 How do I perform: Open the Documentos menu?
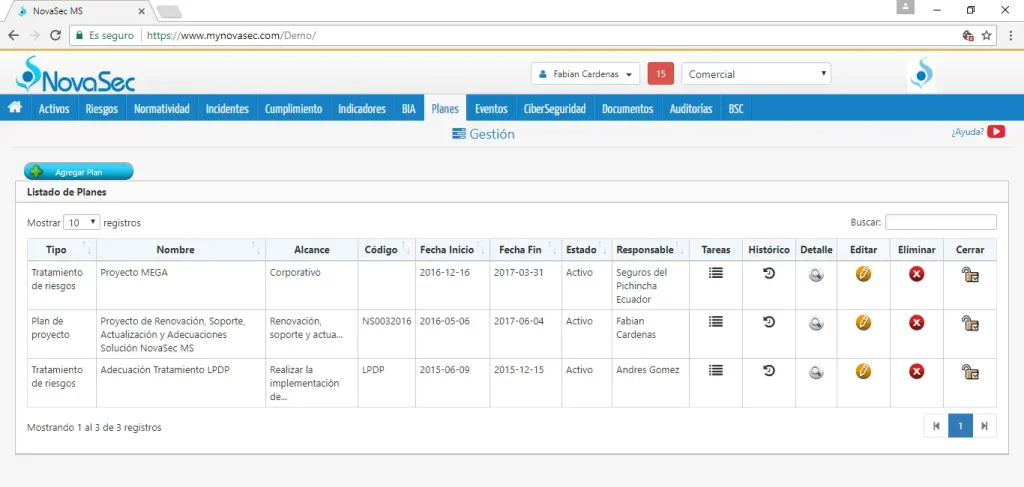627,108
